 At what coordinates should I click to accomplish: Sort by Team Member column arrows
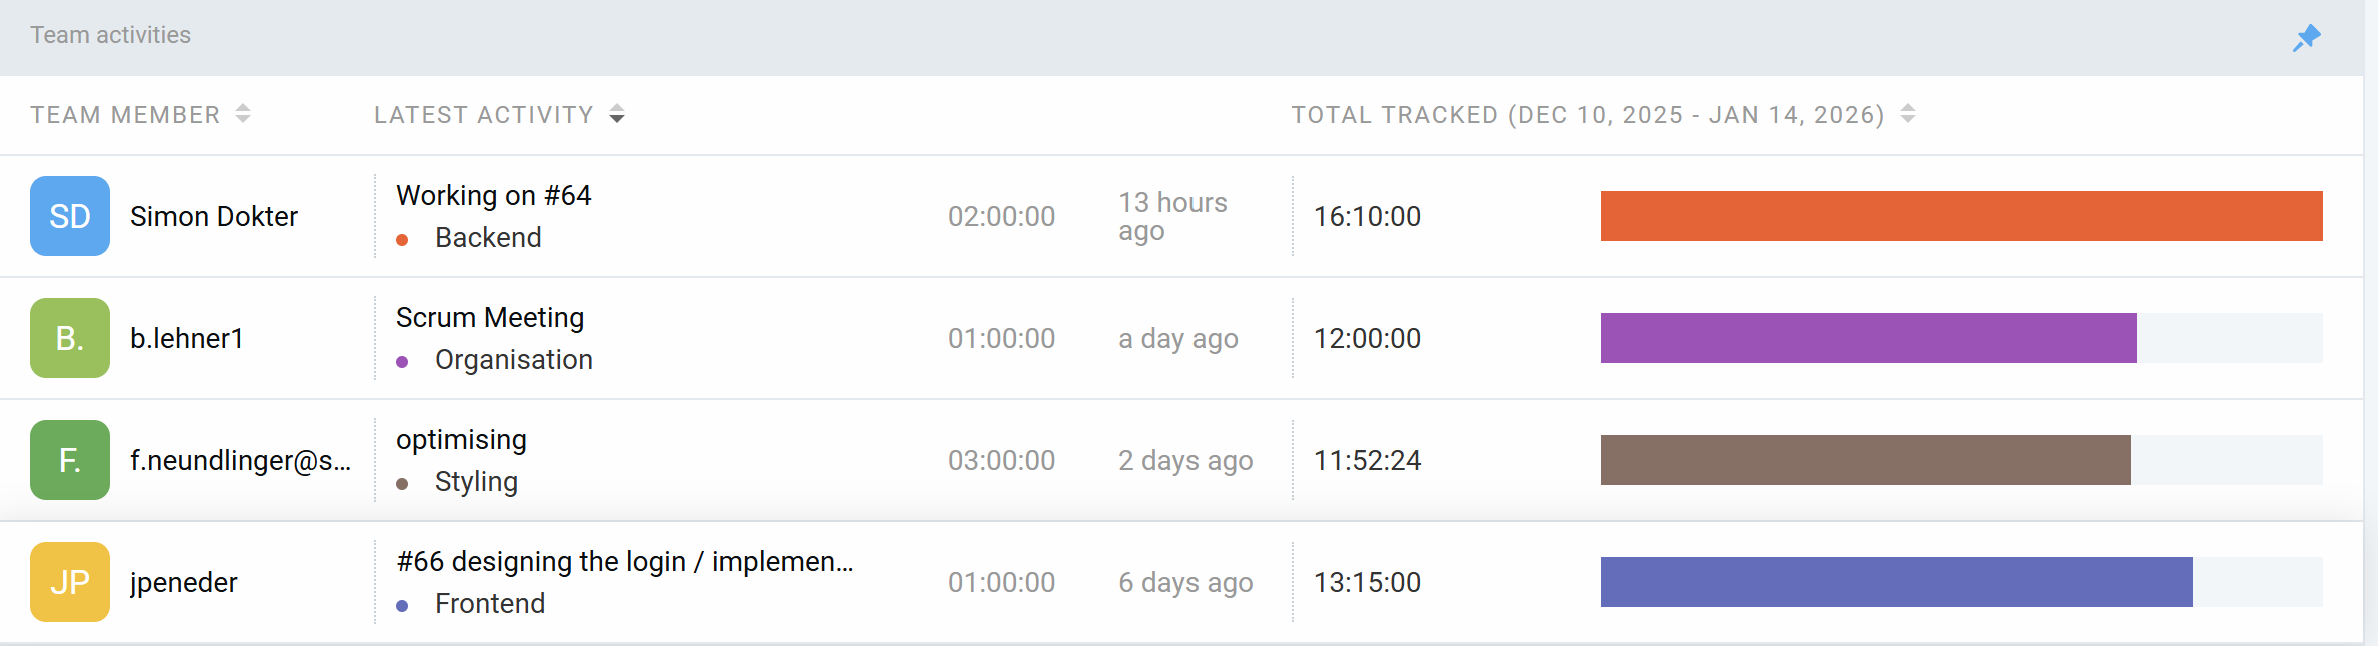click(x=243, y=114)
